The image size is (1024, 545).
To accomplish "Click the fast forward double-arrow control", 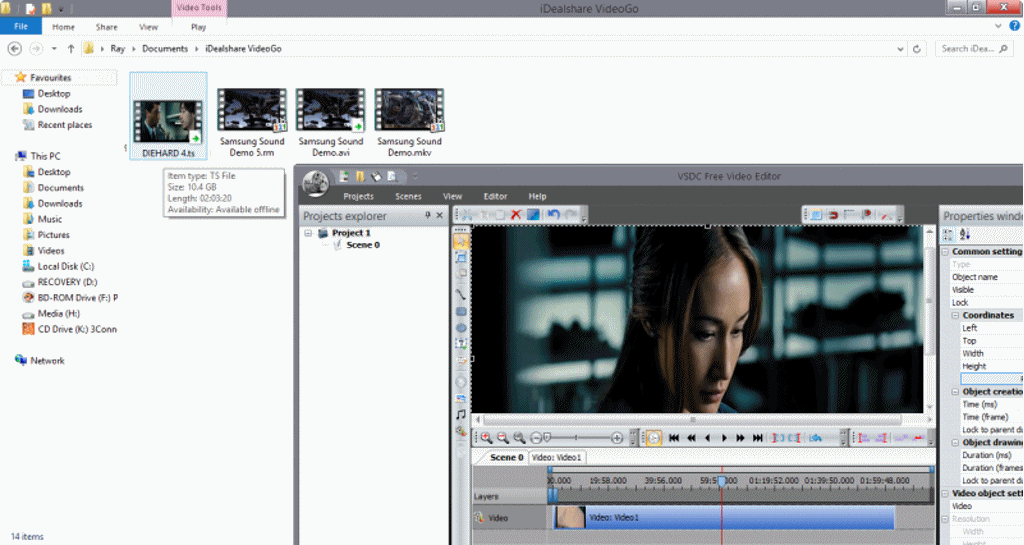I will [x=741, y=438].
